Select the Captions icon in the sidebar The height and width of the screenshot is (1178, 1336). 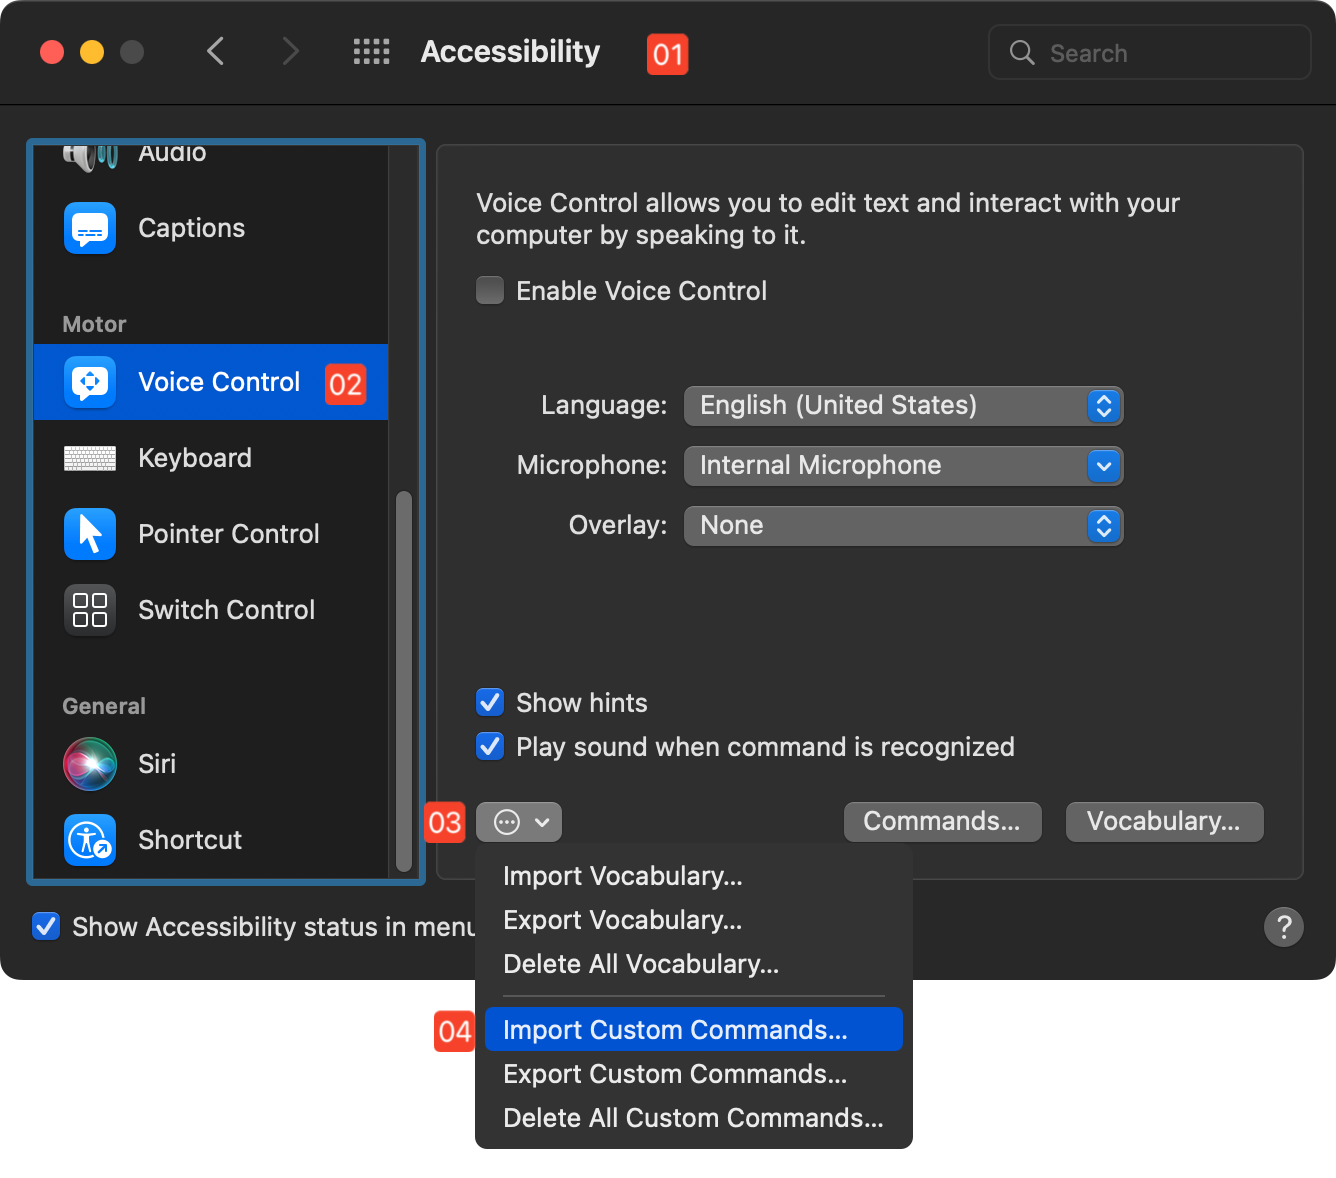click(89, 228)
